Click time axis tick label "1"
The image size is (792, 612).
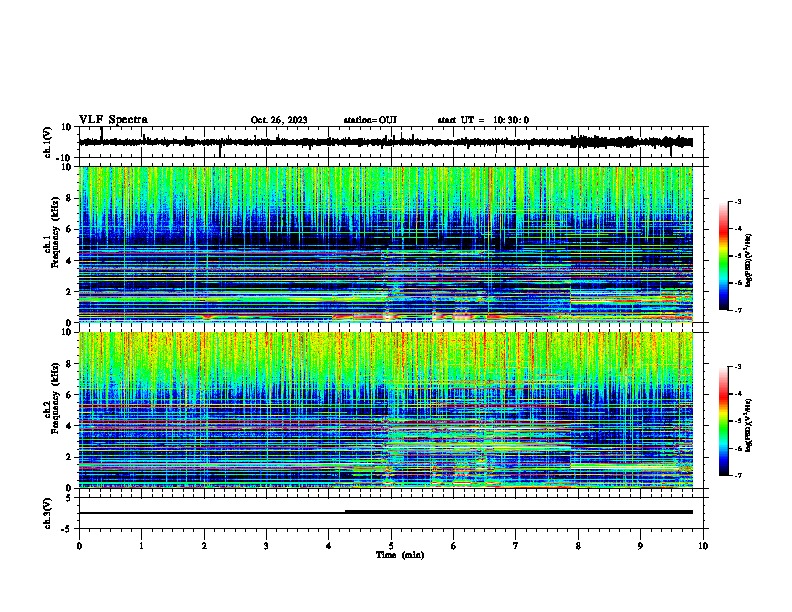coord(141,546)
